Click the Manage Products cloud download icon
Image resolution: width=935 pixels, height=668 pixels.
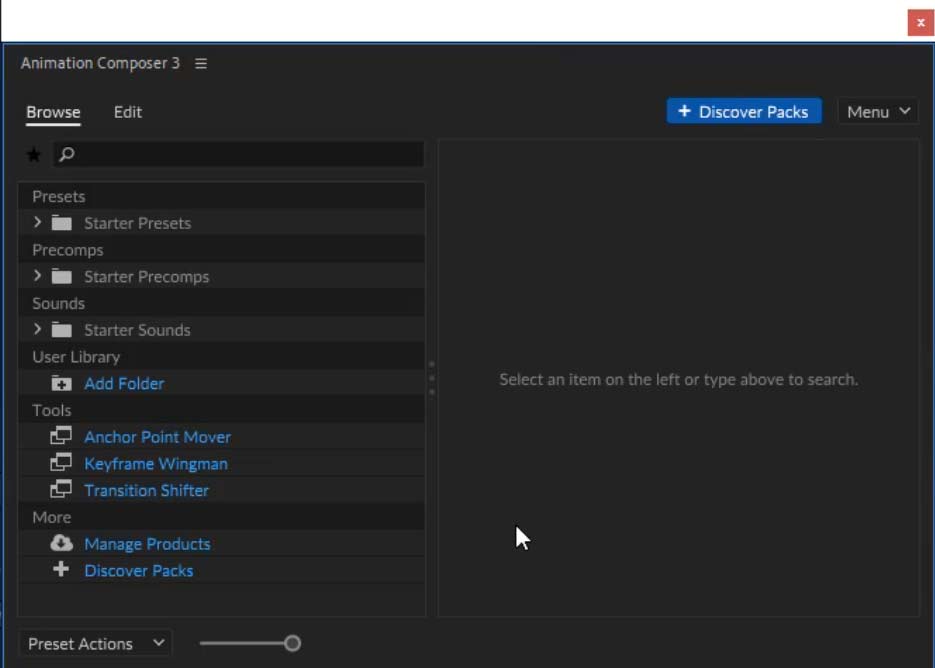click(61, 543)
